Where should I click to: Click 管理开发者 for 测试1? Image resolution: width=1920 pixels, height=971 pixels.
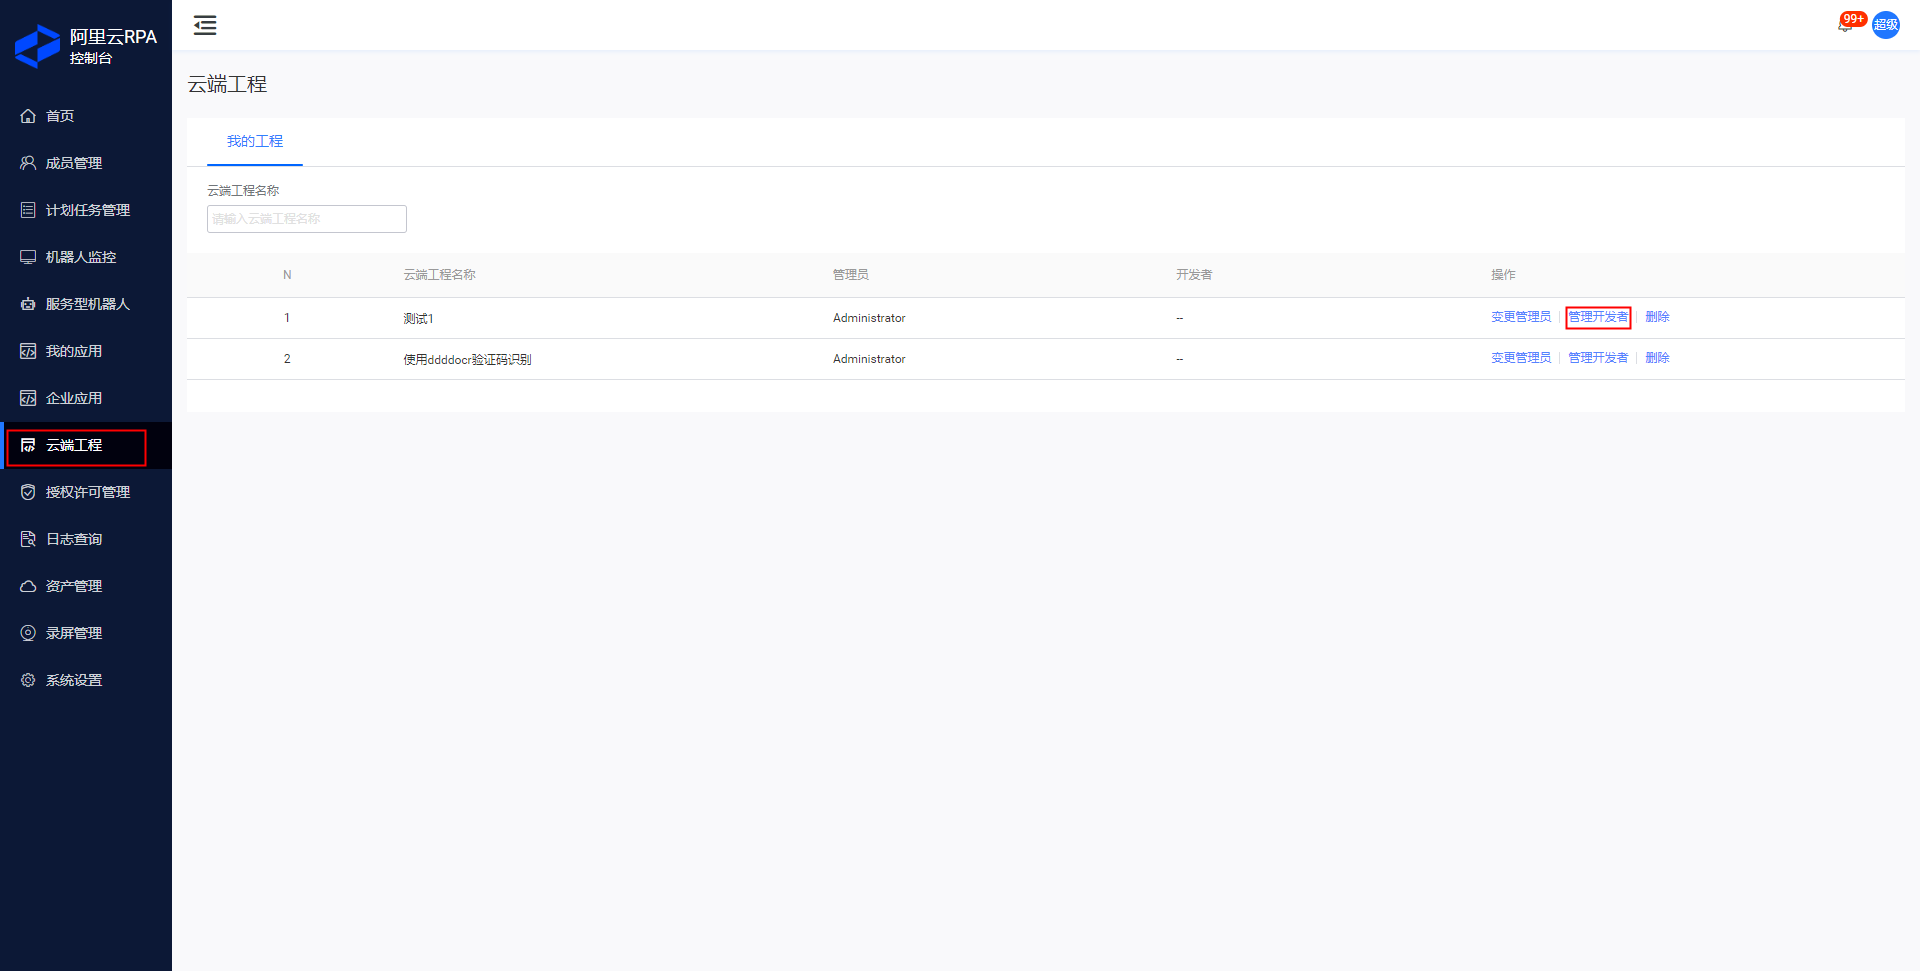coord(1598,317)
